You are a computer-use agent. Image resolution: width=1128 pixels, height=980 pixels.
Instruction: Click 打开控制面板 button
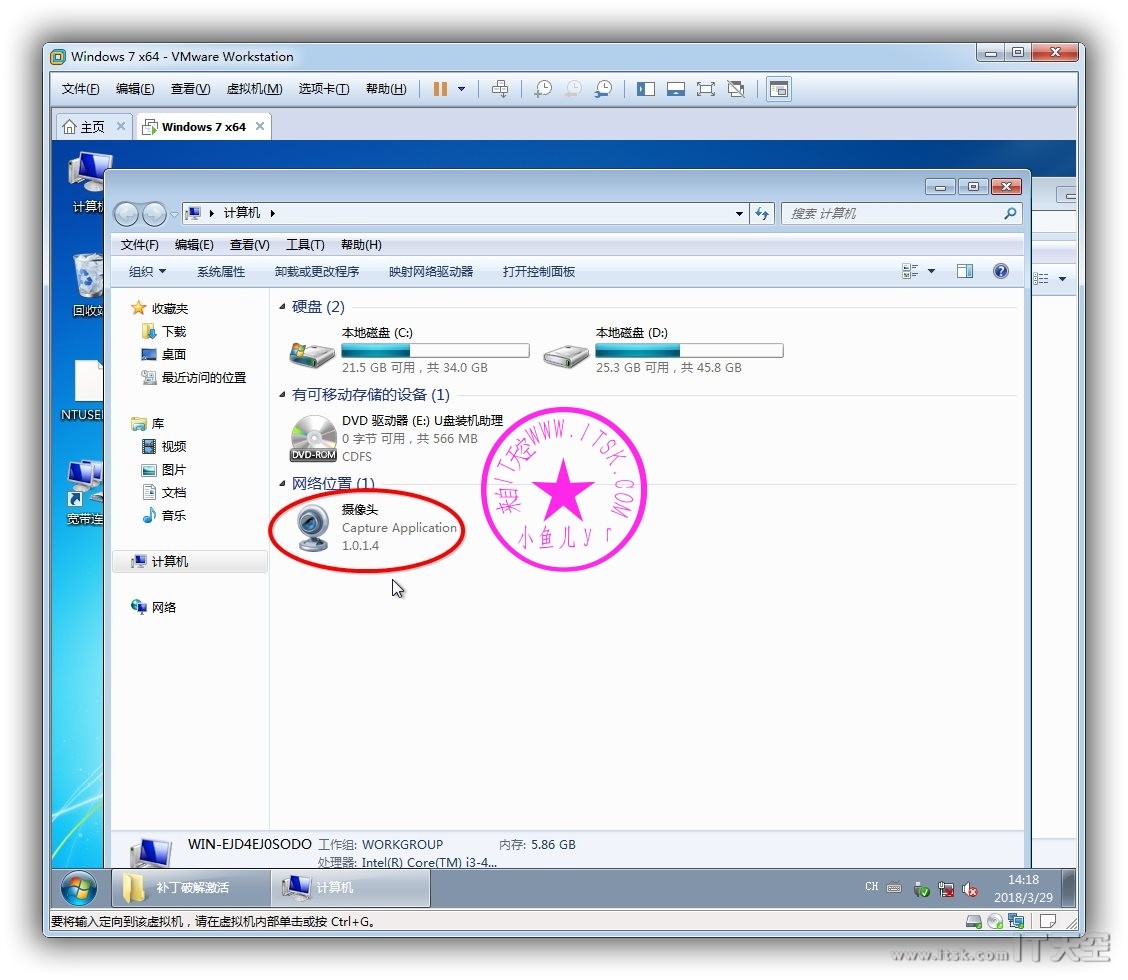coord(538,272)
